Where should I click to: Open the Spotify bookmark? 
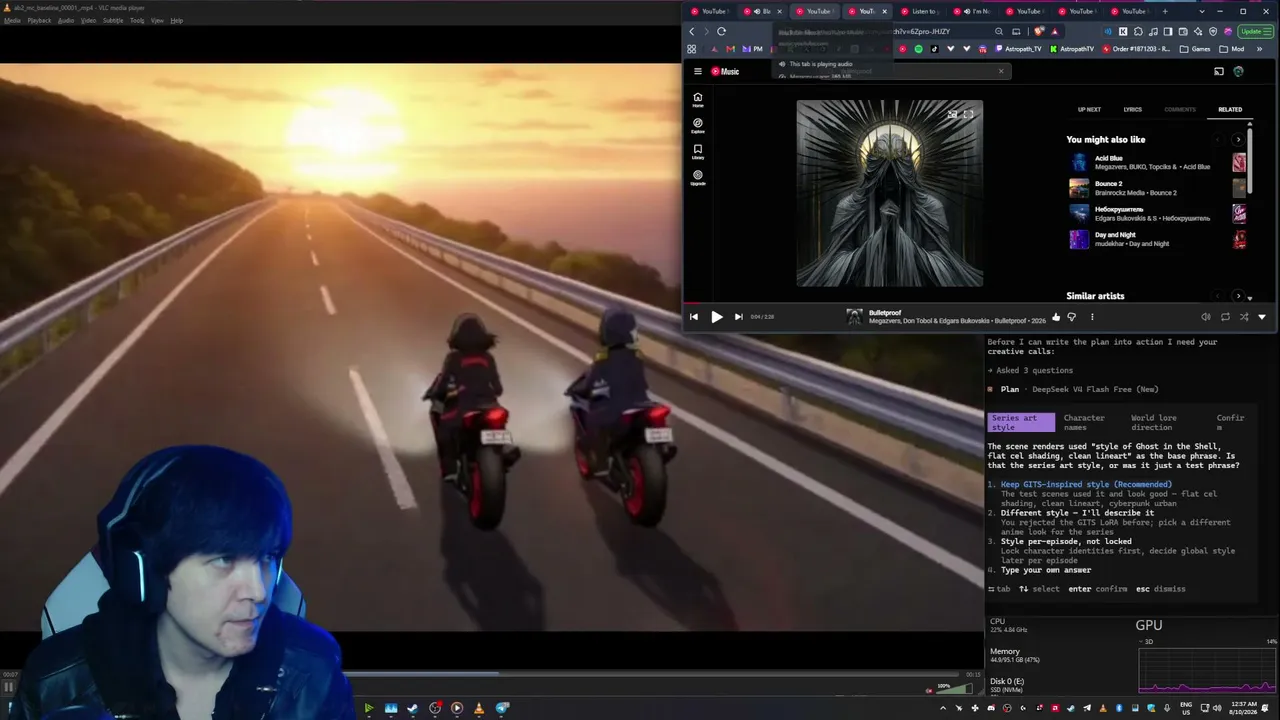919,49
